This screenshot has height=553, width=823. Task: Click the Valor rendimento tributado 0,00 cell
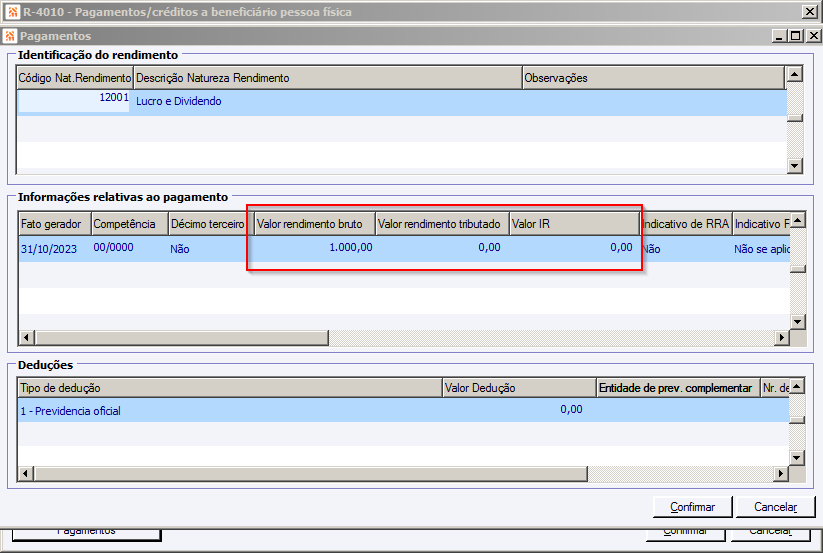point(442,248)
